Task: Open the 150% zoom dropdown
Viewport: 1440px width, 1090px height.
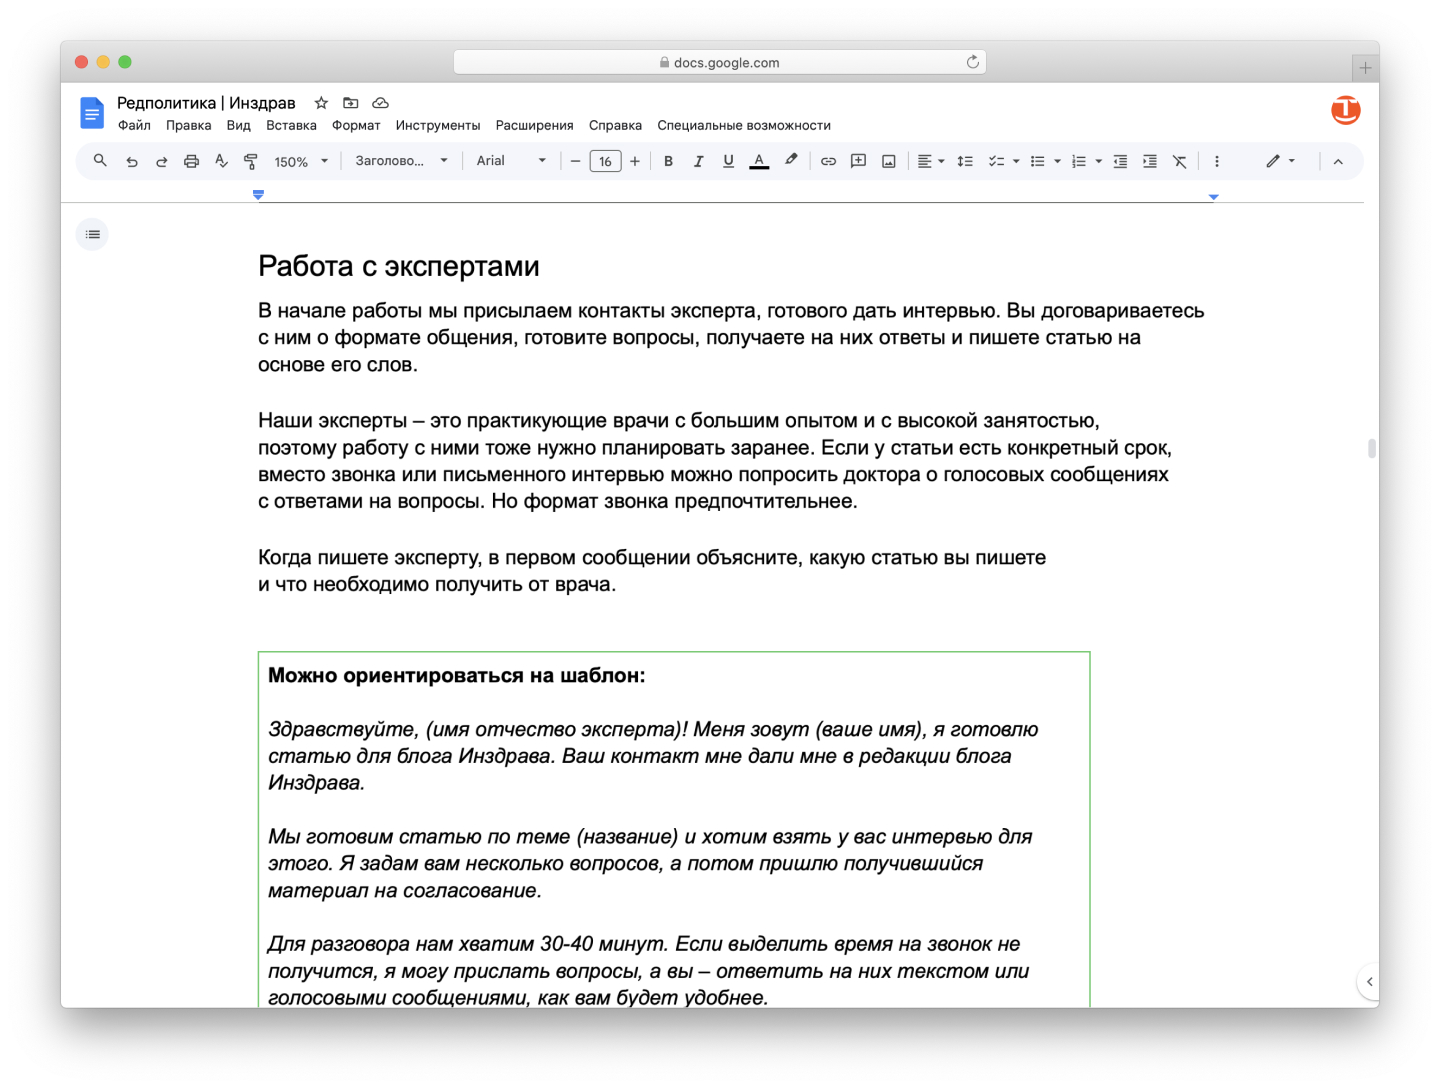Action: click(x=301, y=161)
